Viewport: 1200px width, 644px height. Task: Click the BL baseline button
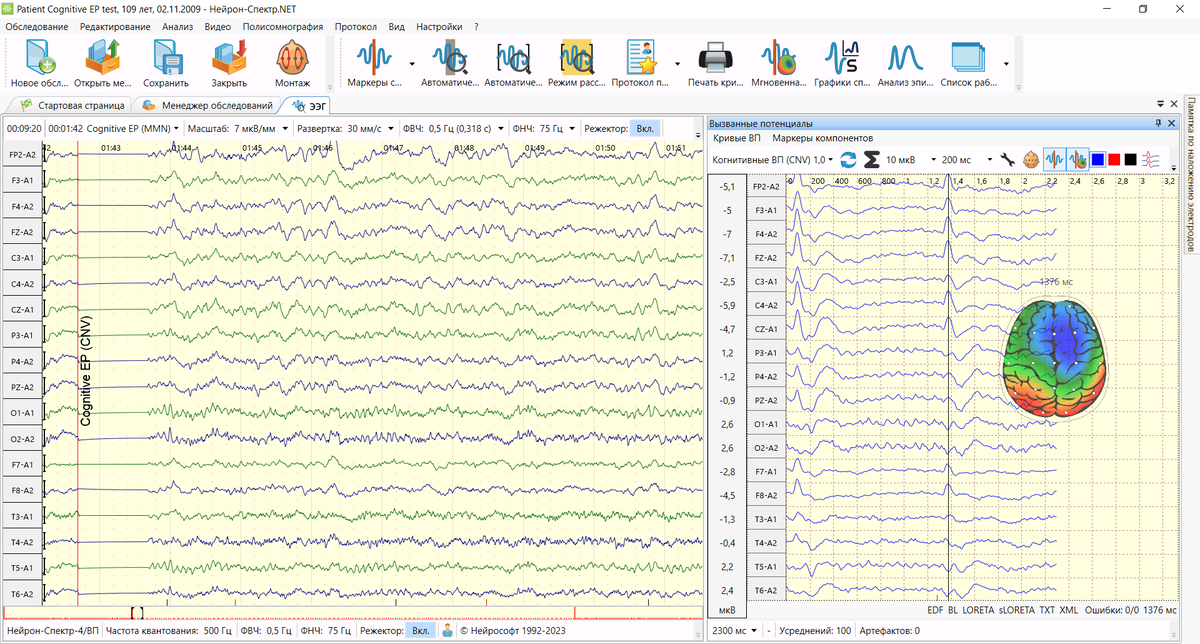click(x=954, y=609)
